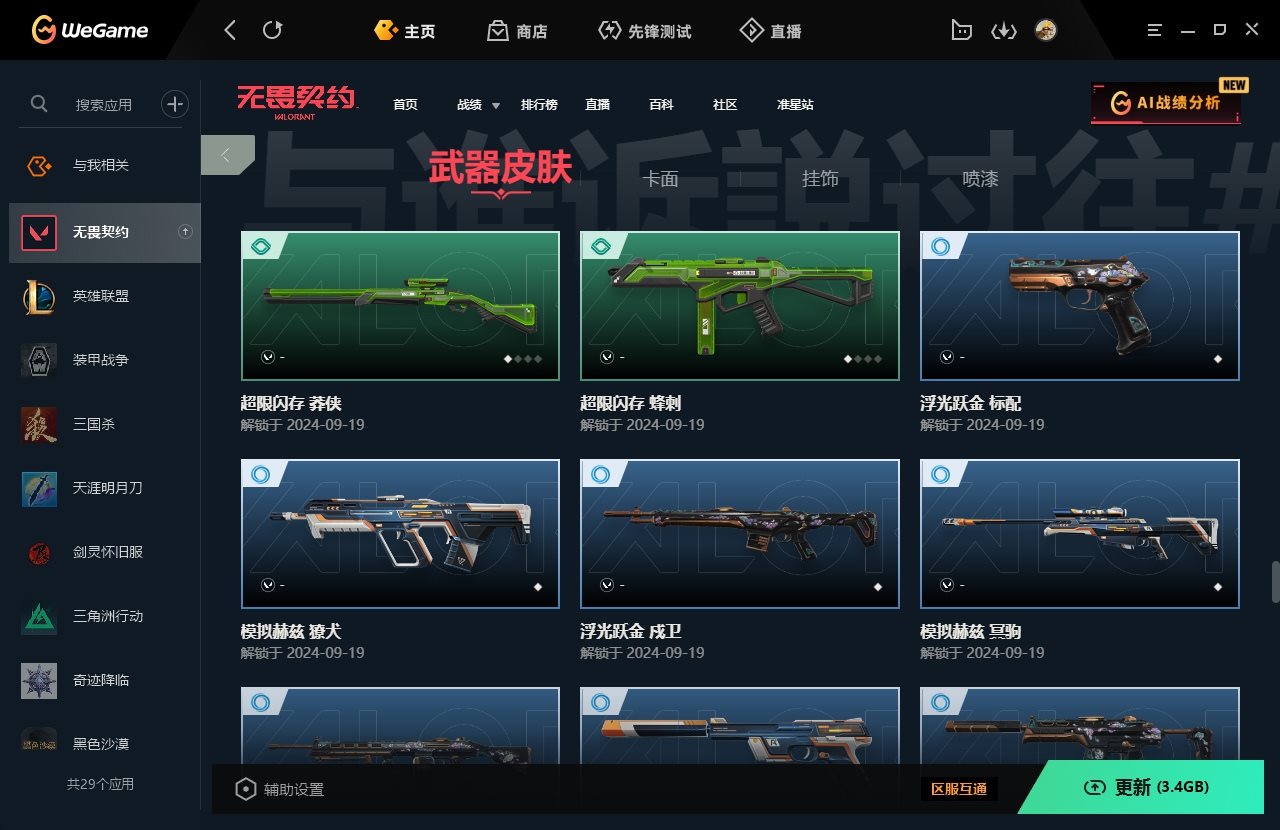Screen dimensions: 1280x830
Task: Open the 商店 top menu
Action: click(x=517, y=31)
